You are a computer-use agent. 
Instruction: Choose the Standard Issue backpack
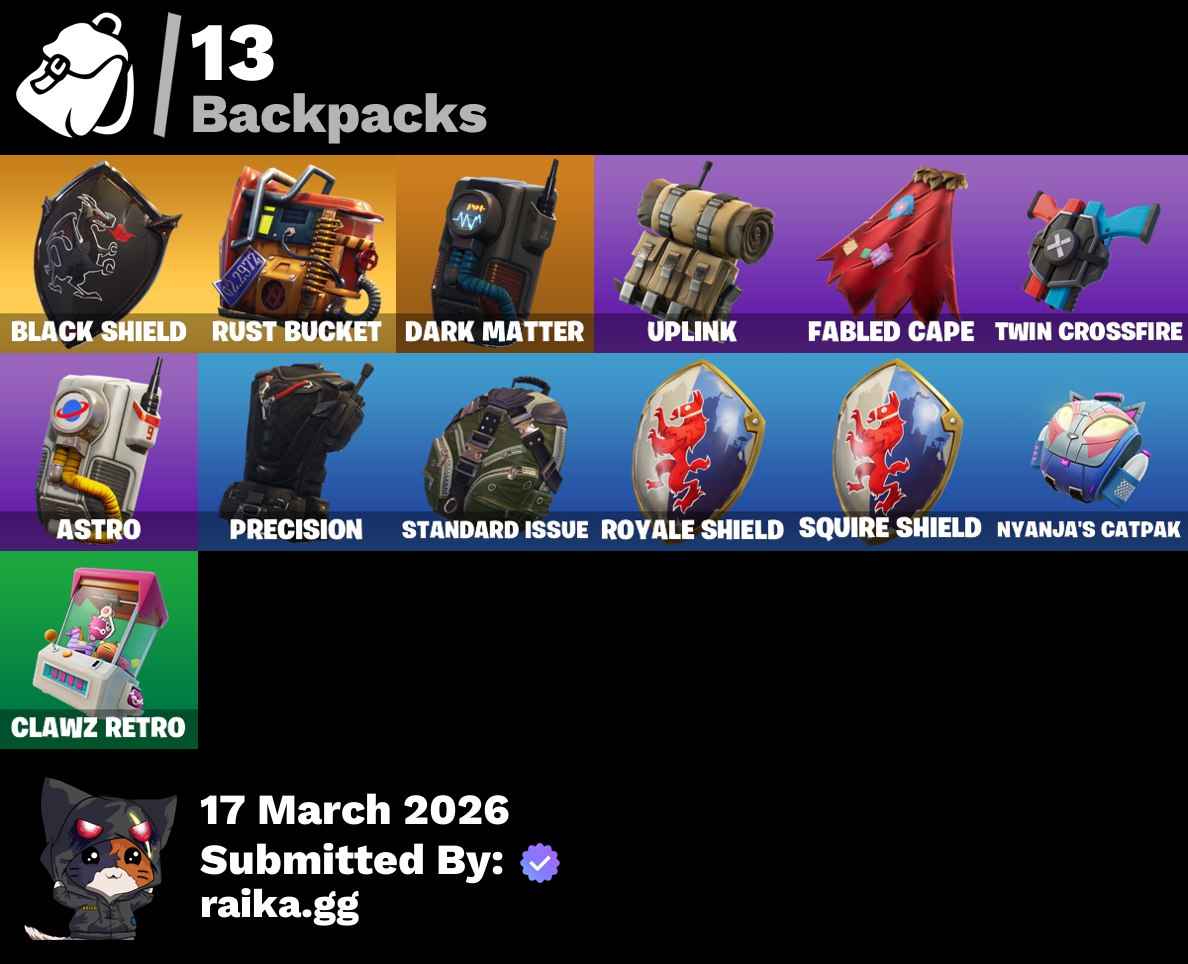pyautogui.click(x=495, y=452)
